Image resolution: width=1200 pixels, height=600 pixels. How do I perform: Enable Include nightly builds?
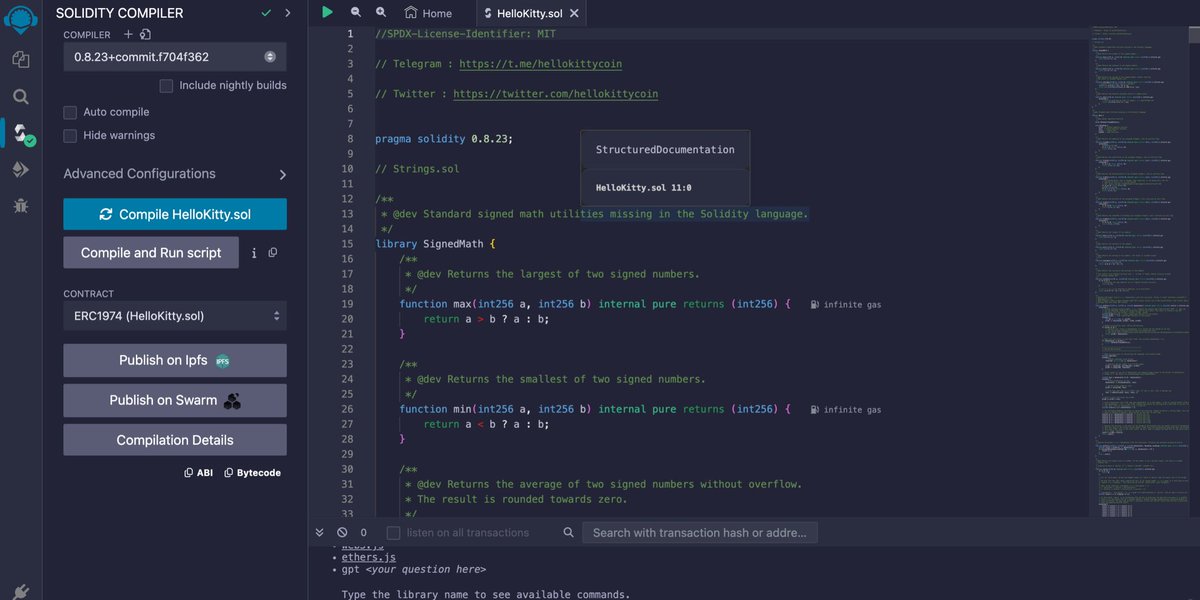[166, 85]
